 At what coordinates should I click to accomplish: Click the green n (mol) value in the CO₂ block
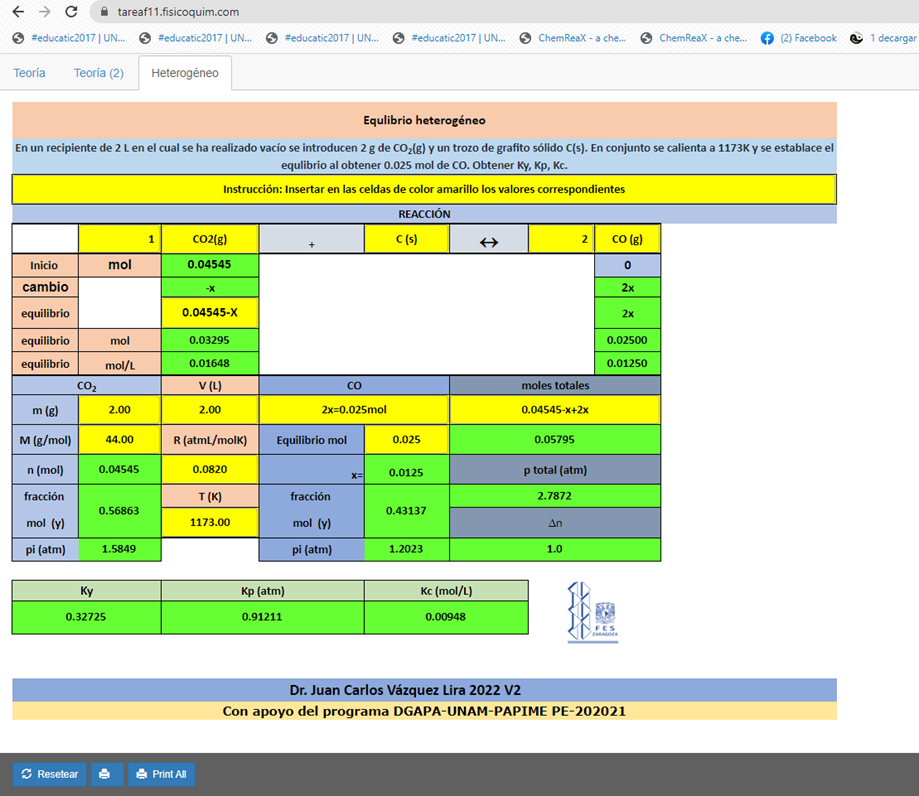pyautogui.click(x=120, y=470)
